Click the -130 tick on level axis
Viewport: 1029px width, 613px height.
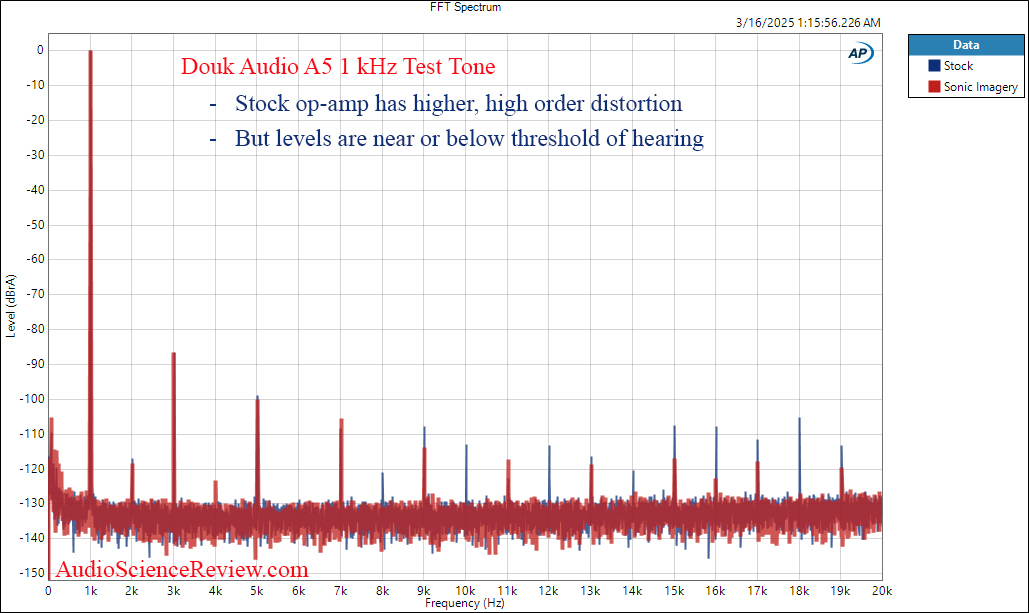point(33,503)
